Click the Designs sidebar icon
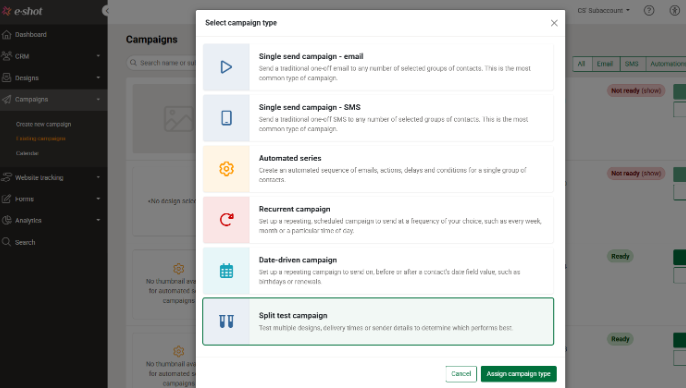Screen dimensions: 686x388 (7, 78)
